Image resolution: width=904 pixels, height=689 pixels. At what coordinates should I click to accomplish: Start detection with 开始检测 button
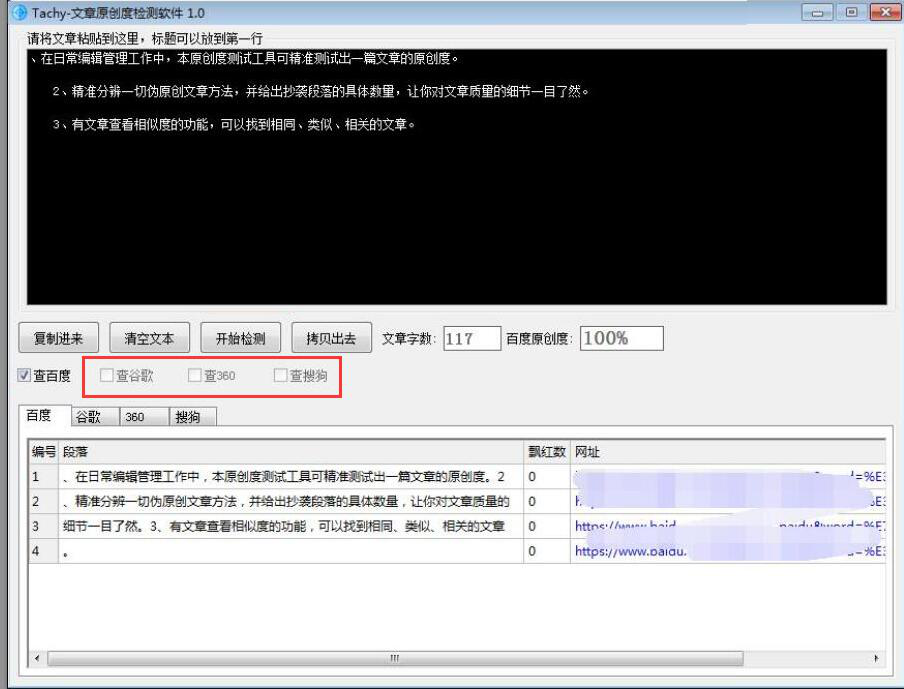(x=240, y=338)
